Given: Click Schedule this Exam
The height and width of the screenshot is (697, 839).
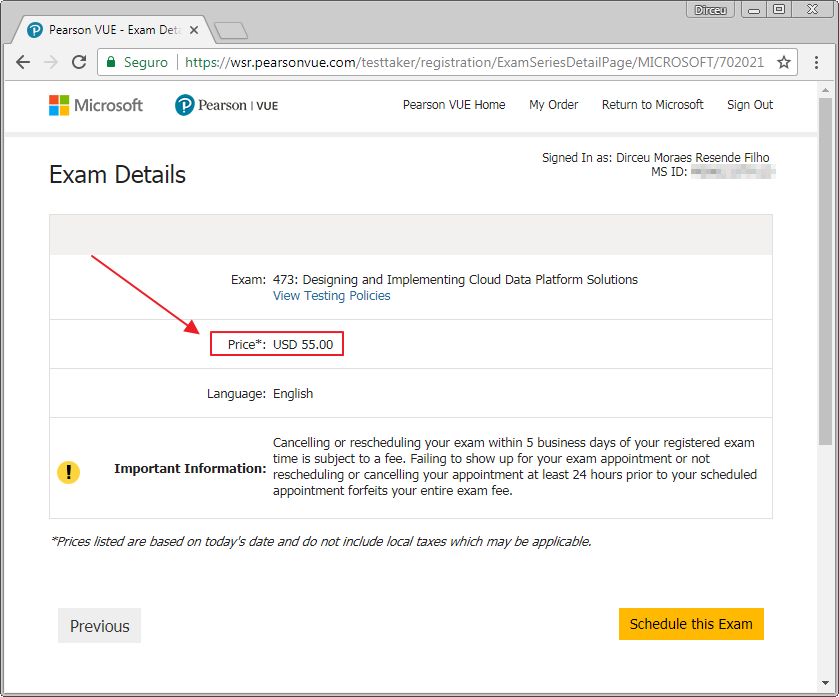Looking at the screenshot, I should click(x=691, y=624).
